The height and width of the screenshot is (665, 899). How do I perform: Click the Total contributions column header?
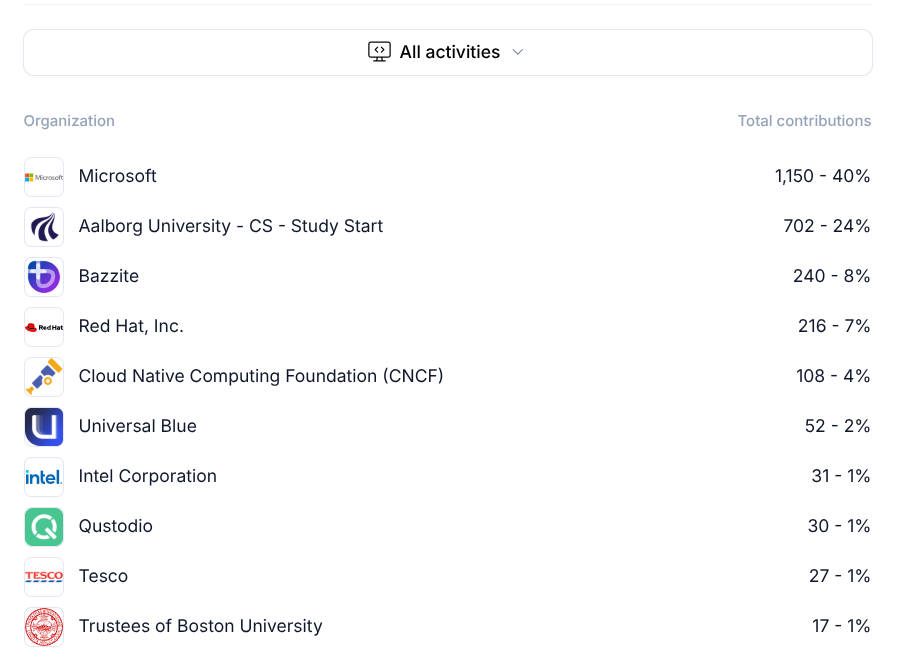tap(804, 121)
